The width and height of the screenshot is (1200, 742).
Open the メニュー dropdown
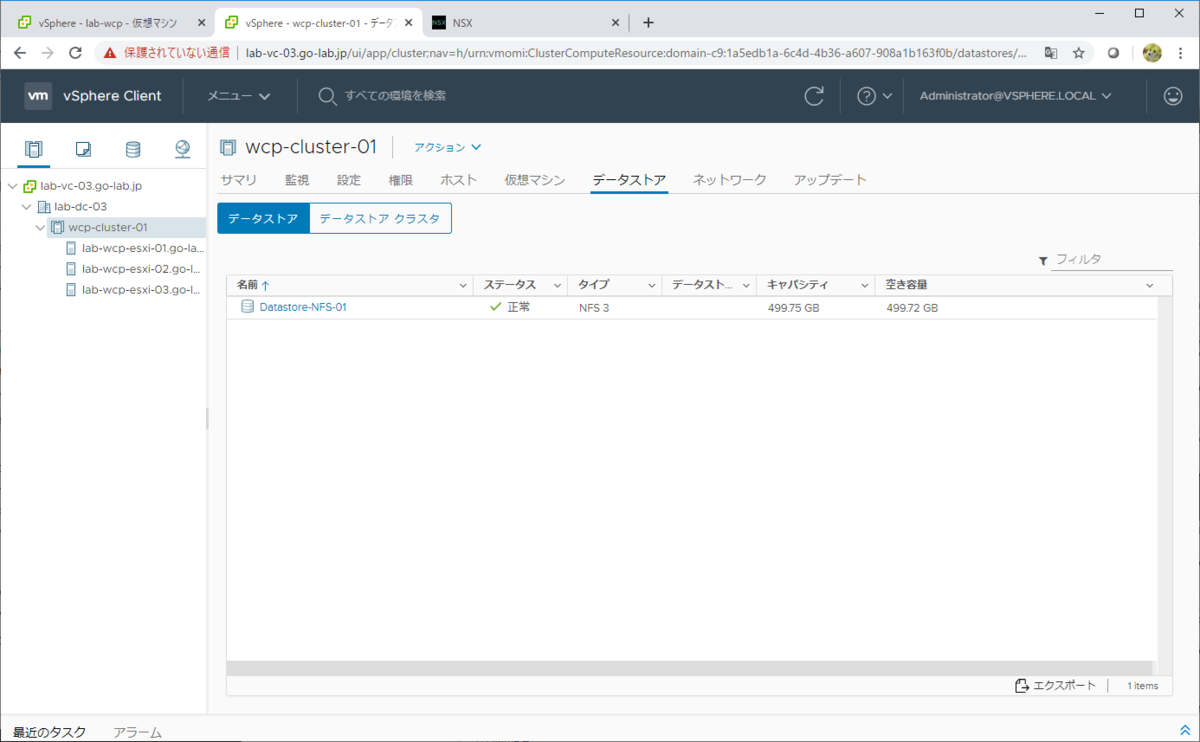click(x=239, y=96)
